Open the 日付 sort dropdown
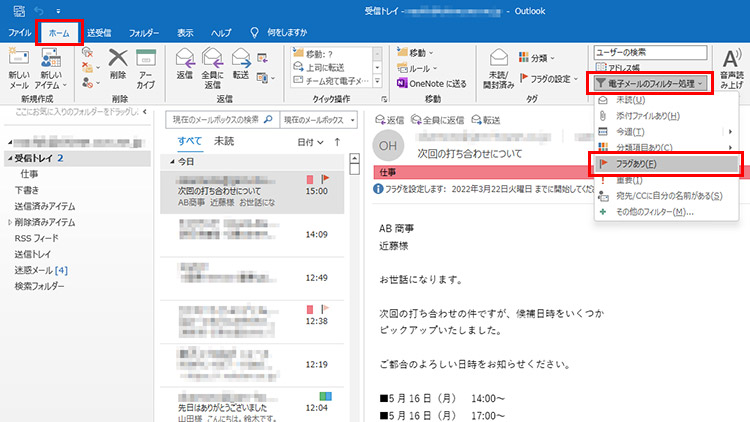Viewport: 750px width, 422px height. [x=312, y=143]
